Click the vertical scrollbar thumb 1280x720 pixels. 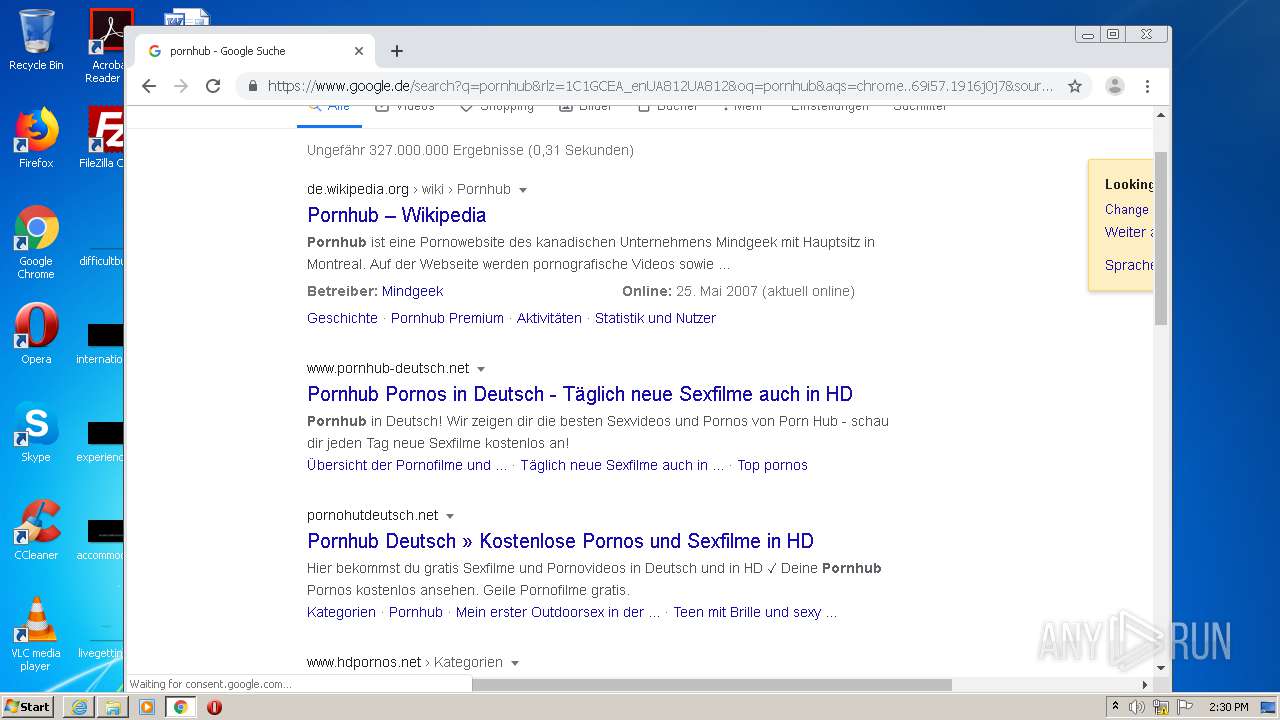pos(1161,238)
